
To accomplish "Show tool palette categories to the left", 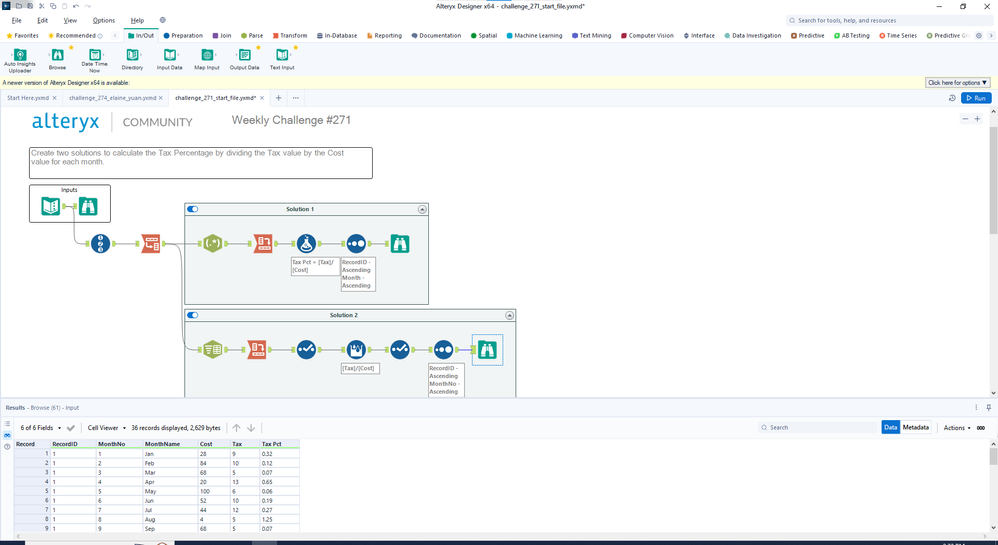I will (115, 36).
